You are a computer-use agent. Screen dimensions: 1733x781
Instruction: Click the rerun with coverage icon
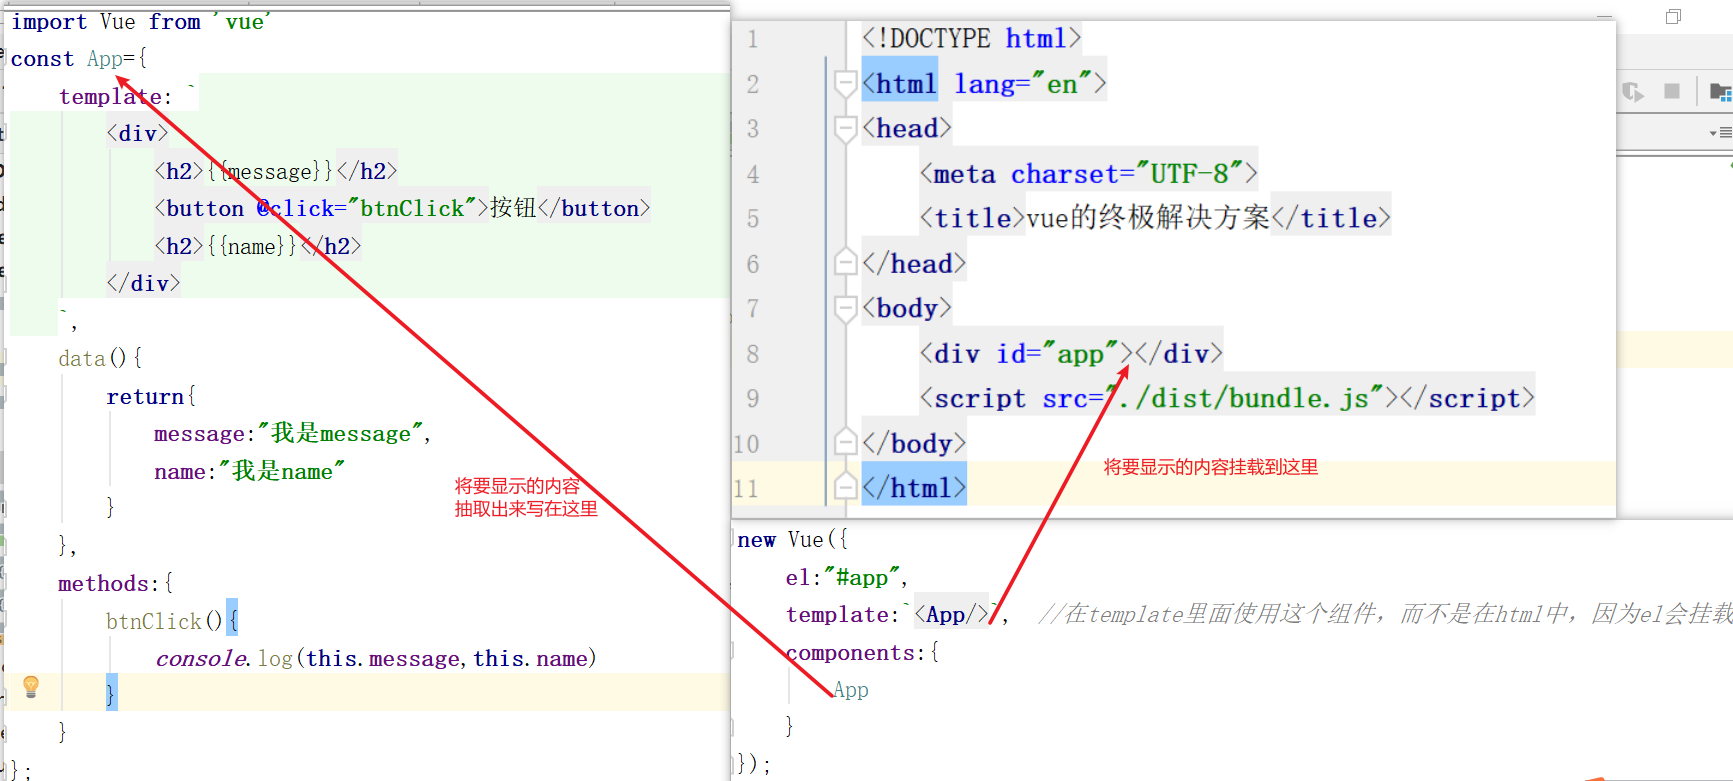point(1632,92)
